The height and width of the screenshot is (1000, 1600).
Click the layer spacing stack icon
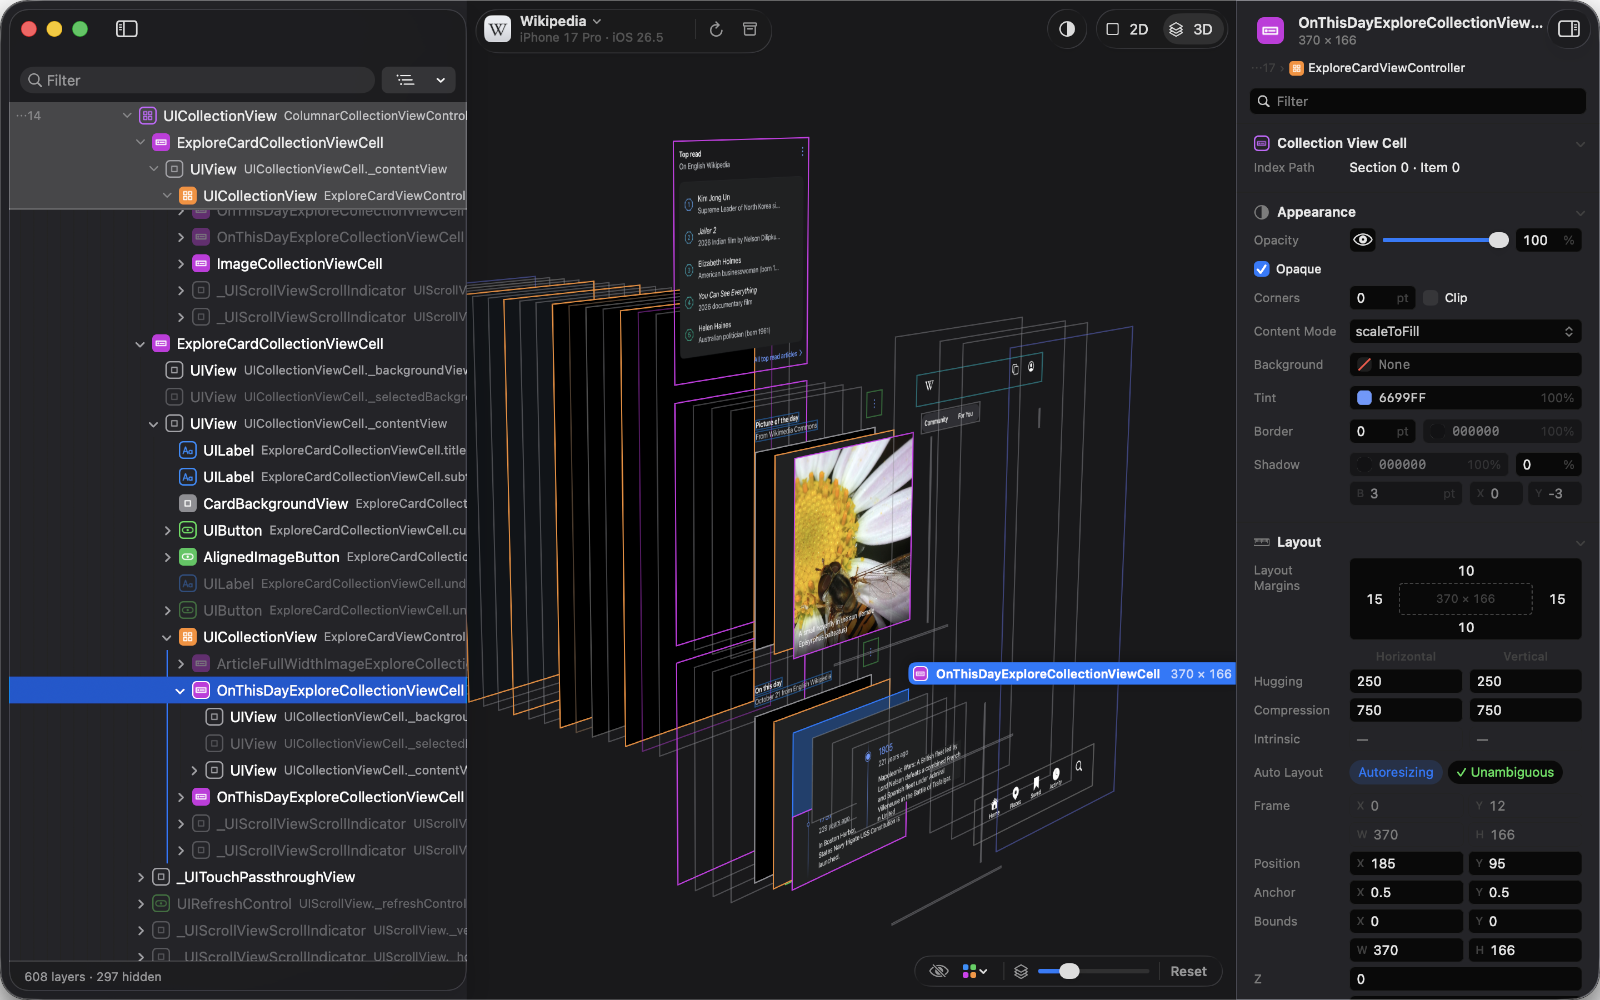1021,971
